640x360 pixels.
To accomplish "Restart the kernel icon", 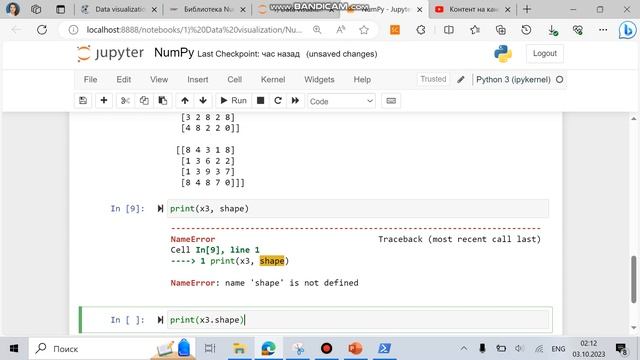I will point(278,100).
